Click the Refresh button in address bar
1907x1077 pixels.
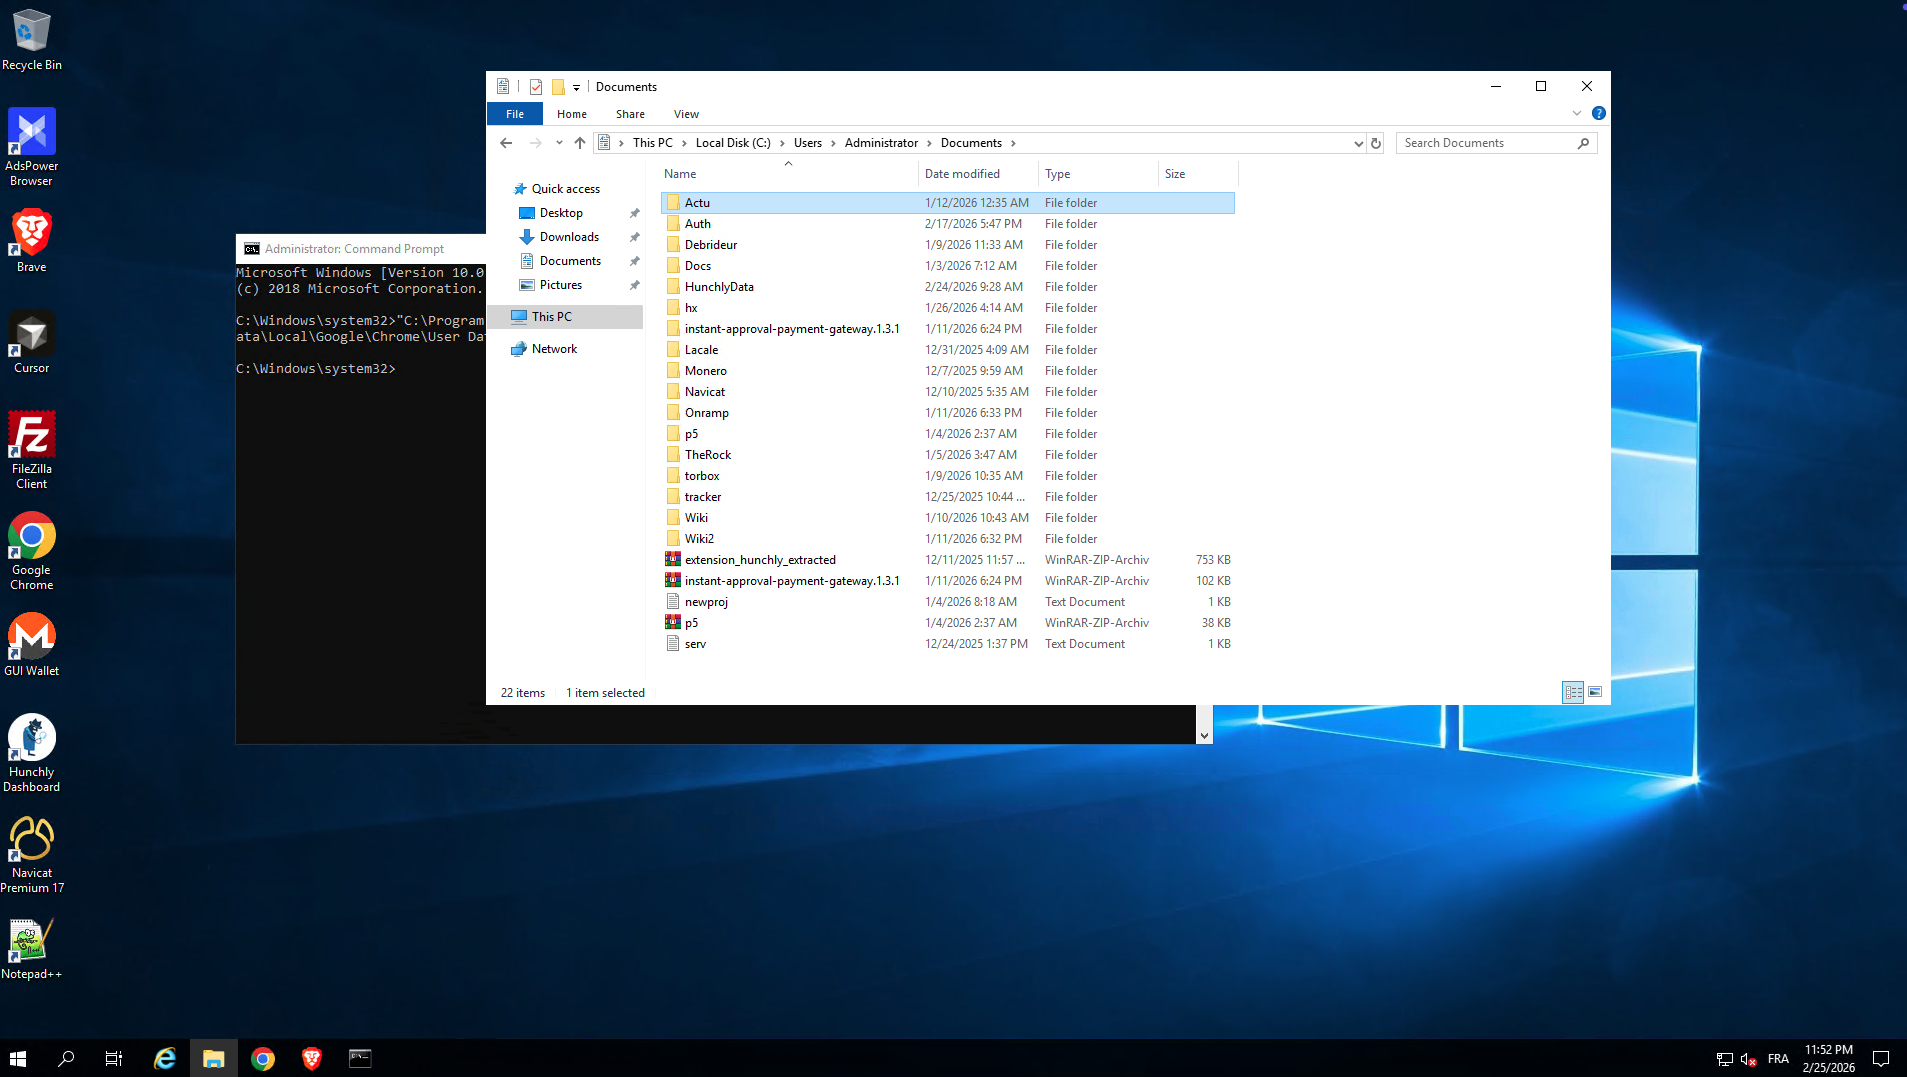[1376, 143]
